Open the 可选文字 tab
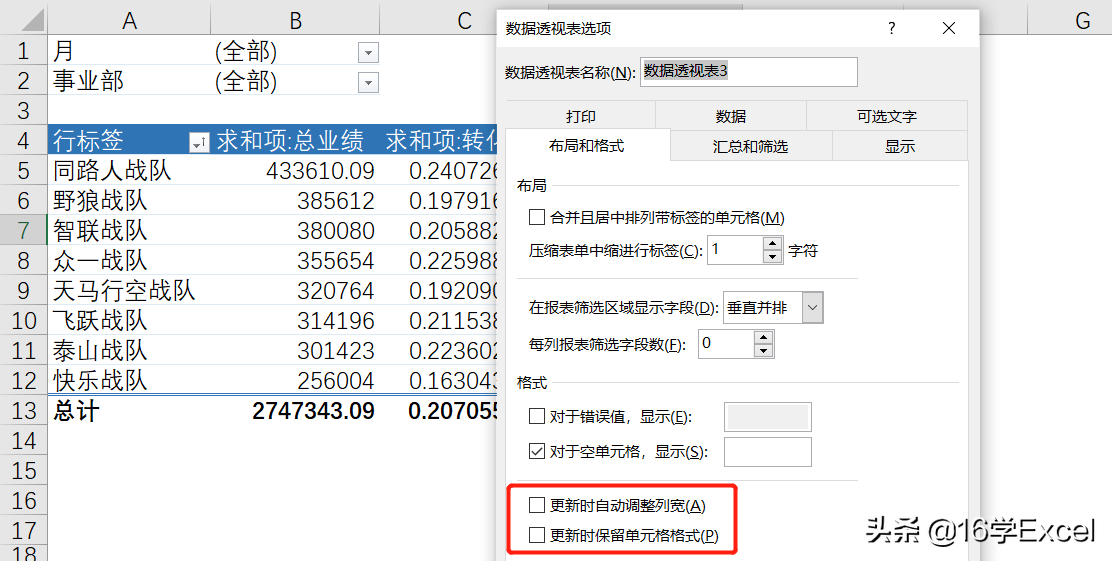This screenshot has width=1112, height=561. coord(886,116)
